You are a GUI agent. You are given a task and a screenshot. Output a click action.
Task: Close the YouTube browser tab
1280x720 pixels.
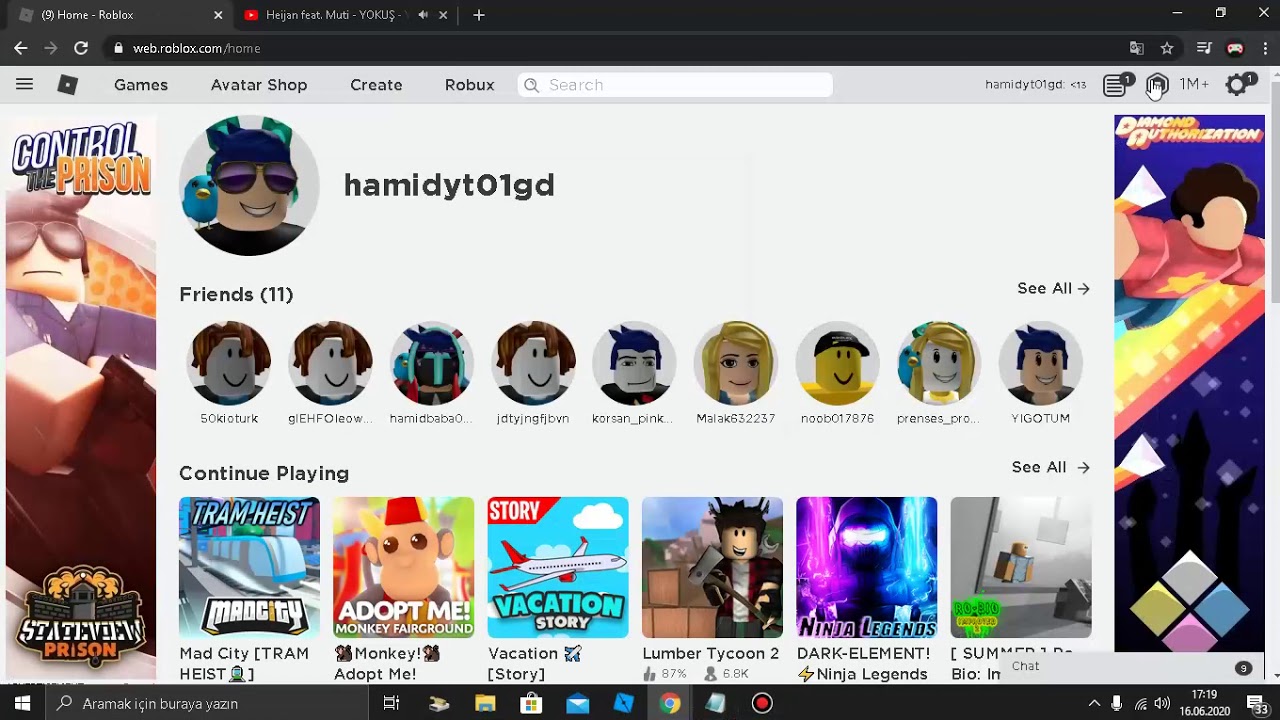[x=443, y=15]
